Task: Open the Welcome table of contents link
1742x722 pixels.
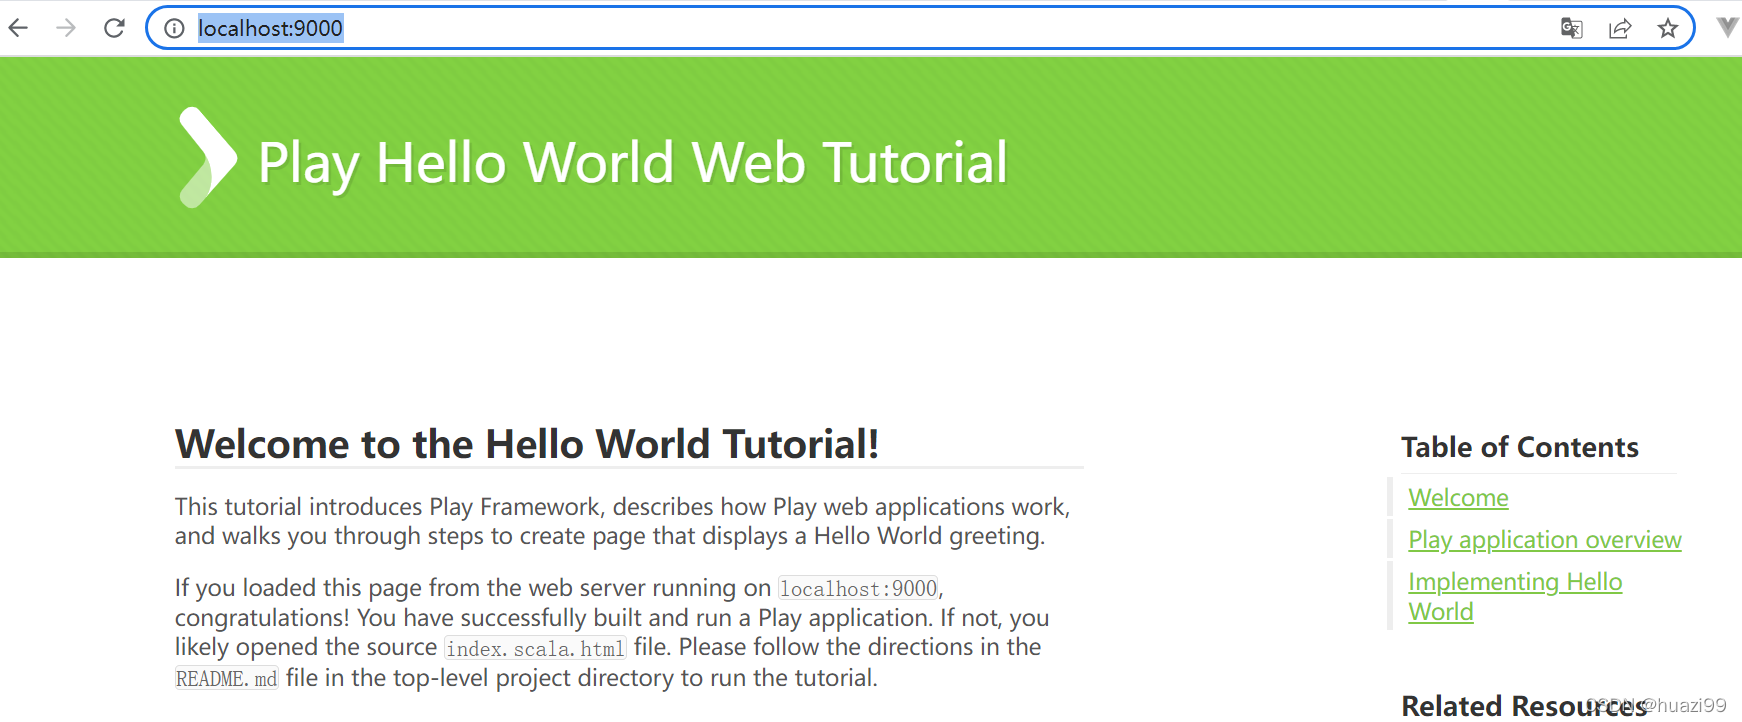Action: (x=1458, y=498)
